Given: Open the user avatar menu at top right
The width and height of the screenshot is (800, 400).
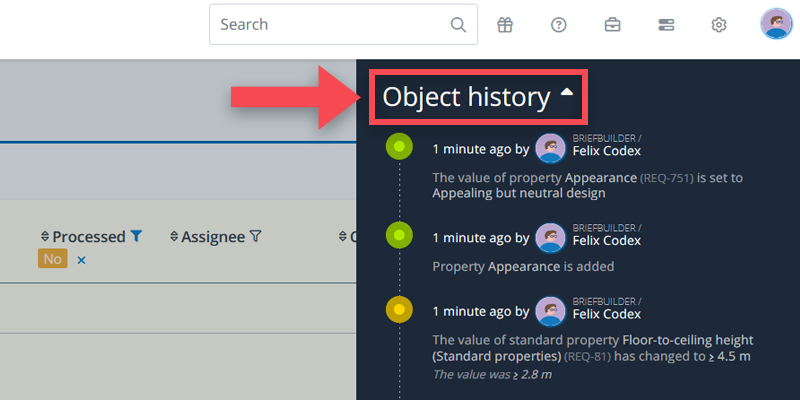Looking at the screenshot, I should [x=776, y=25].
